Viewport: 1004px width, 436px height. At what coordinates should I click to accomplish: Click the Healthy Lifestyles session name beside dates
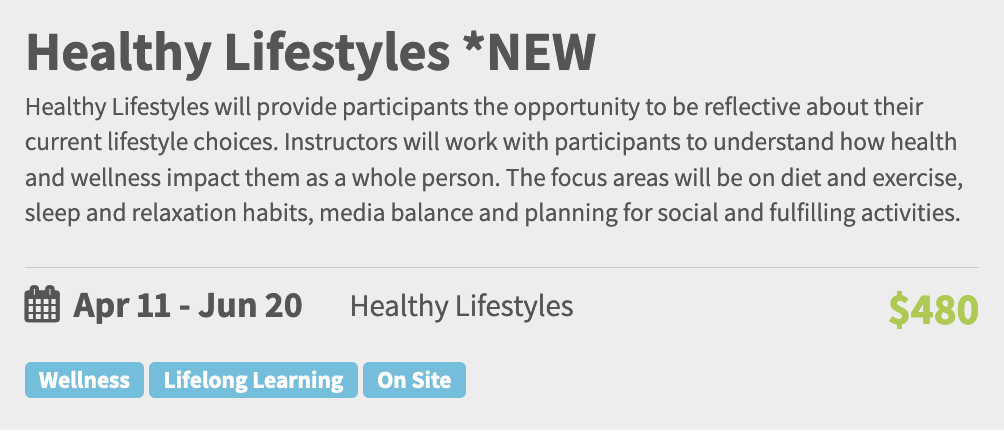[461, 305]
